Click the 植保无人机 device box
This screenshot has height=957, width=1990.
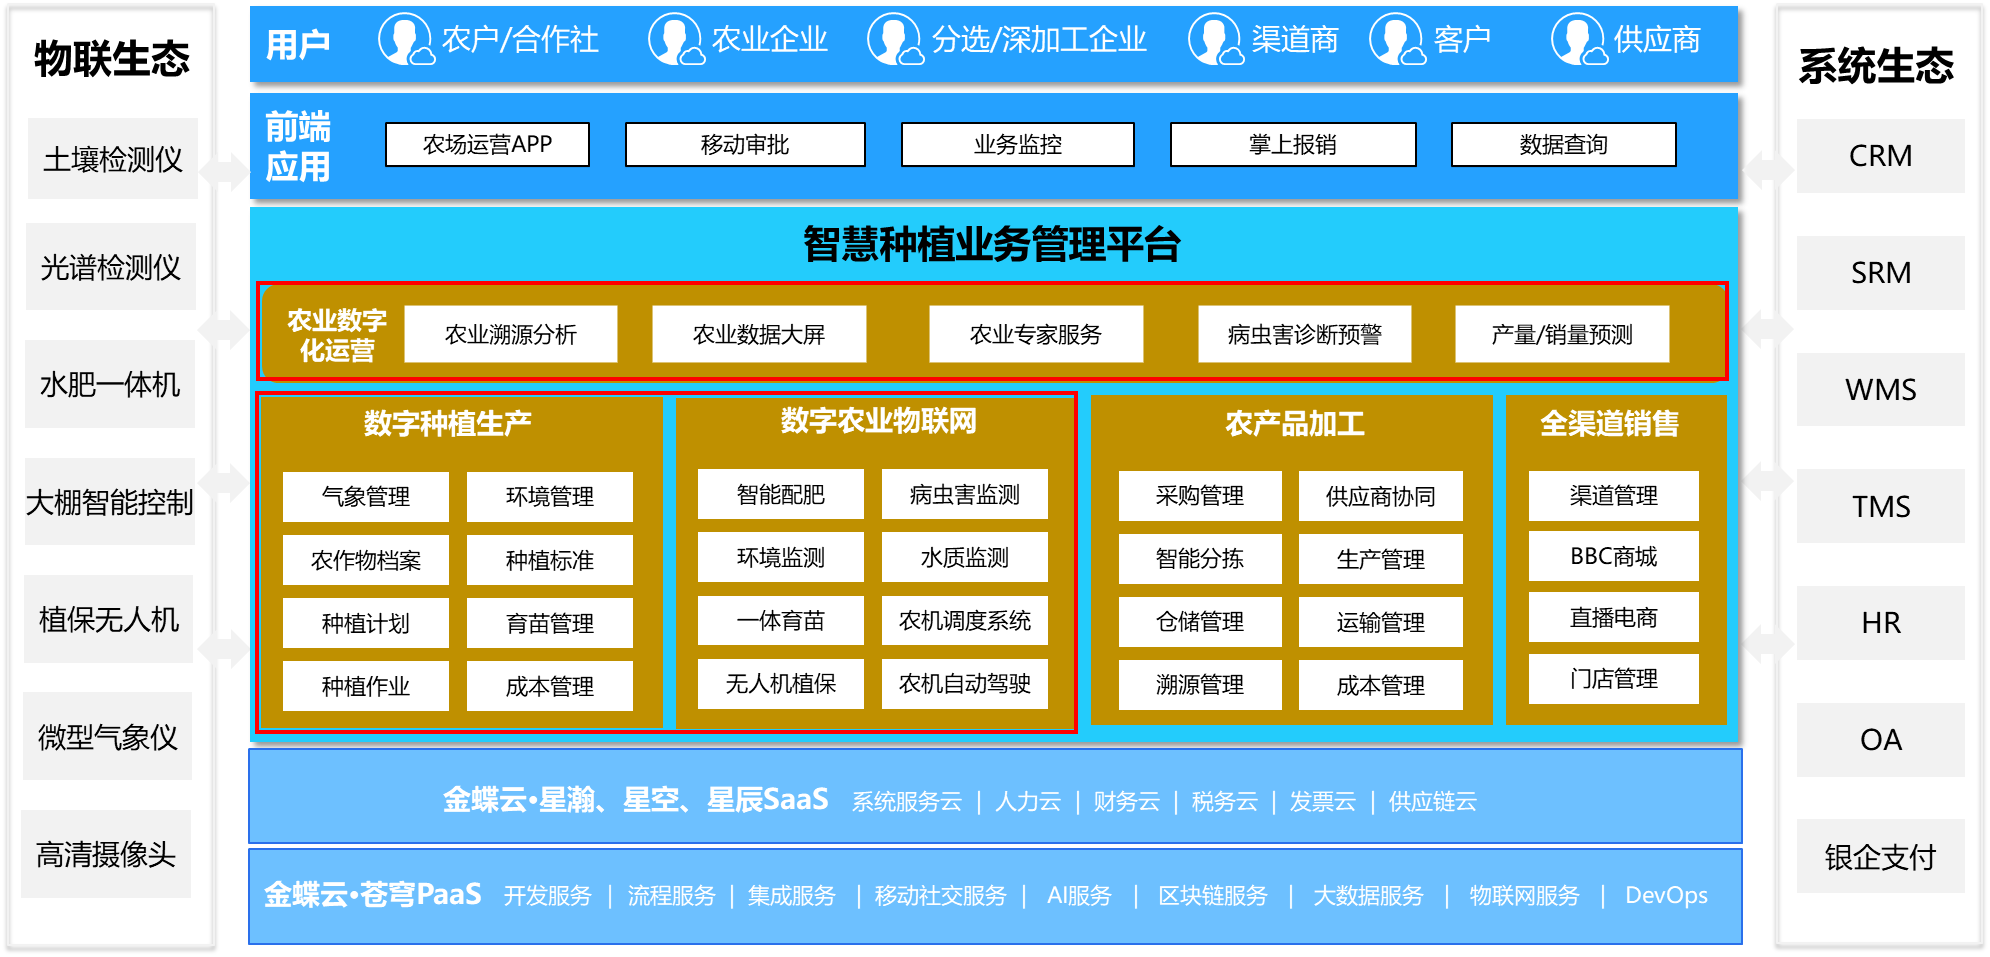(108, 619)
